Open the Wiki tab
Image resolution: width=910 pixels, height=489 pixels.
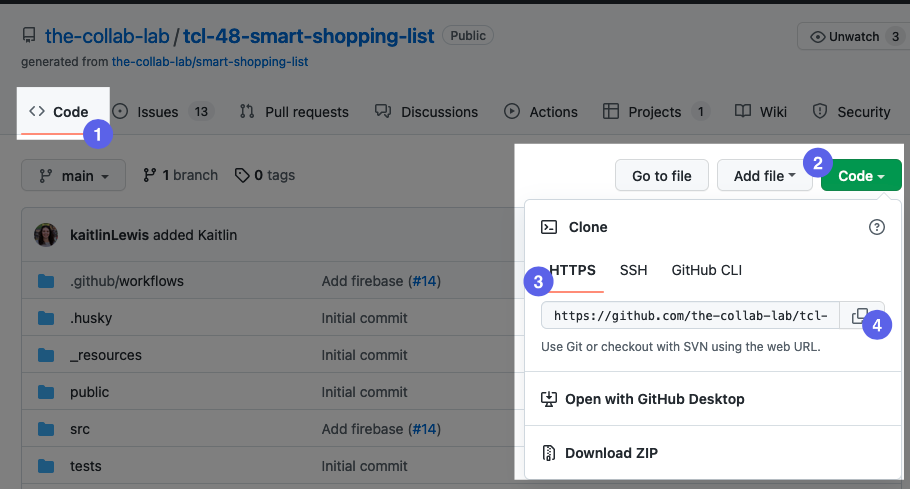(x=760, y=111)
